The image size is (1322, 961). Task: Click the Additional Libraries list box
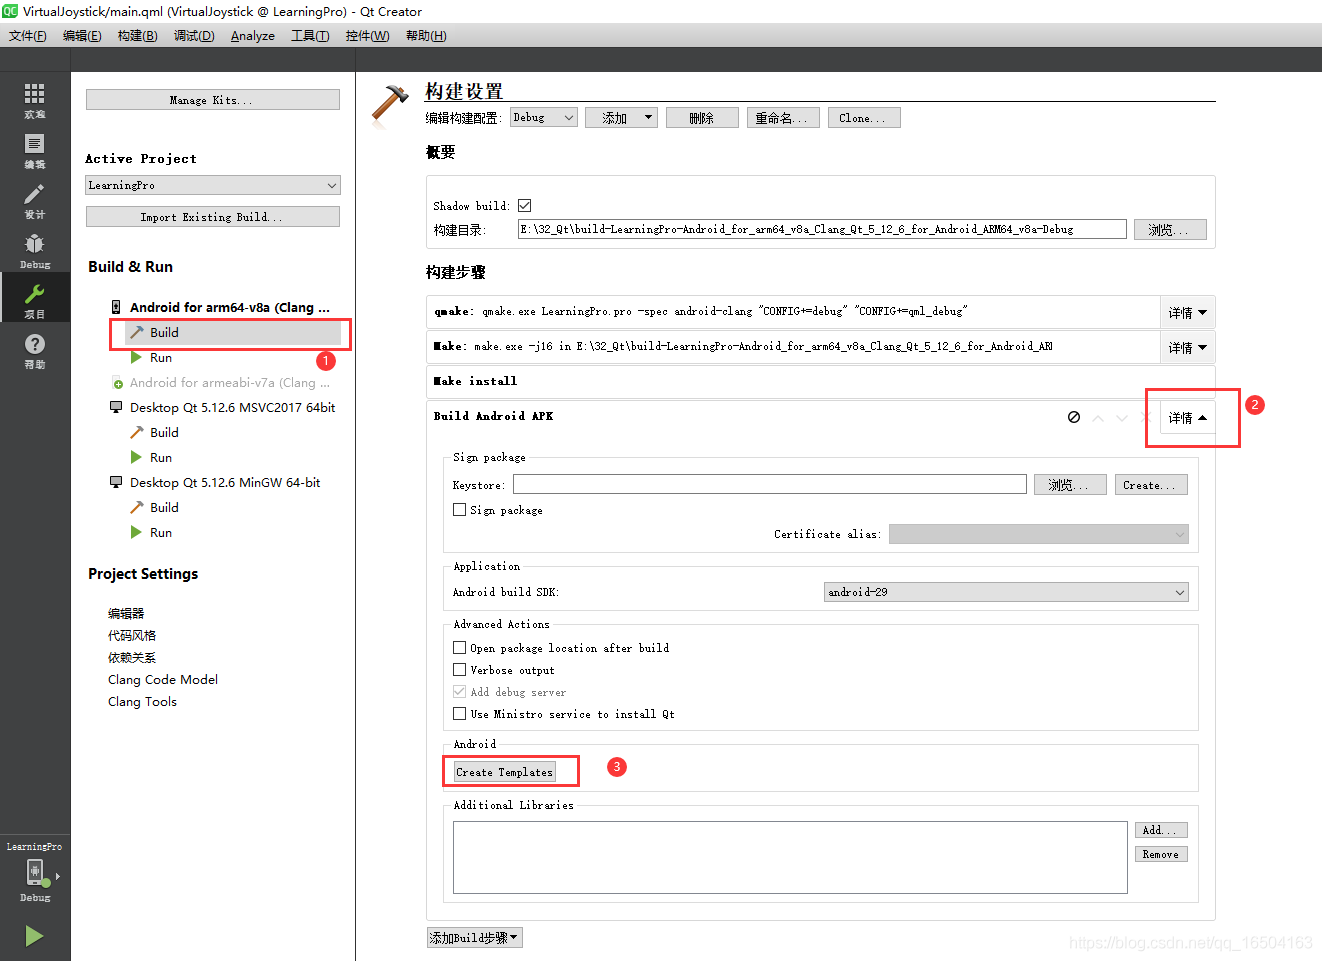[790, 857]
